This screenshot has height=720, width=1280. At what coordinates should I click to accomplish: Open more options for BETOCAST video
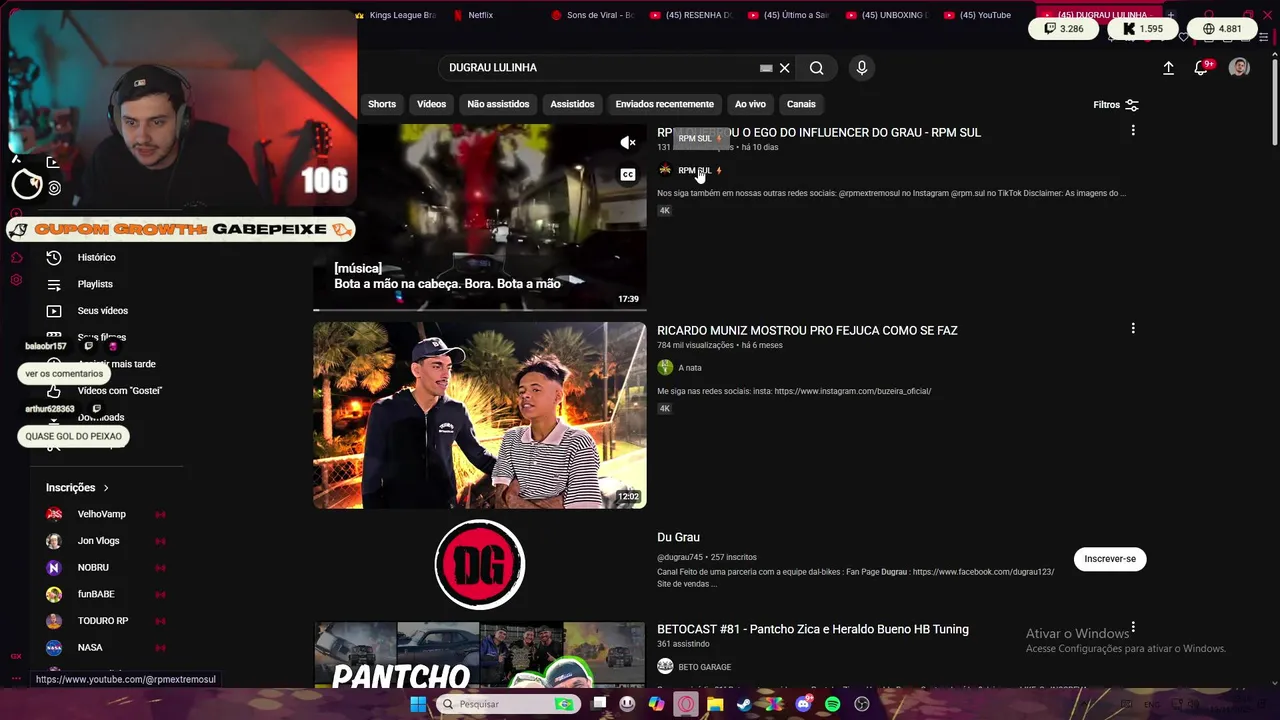click(x=1133, y=628)
